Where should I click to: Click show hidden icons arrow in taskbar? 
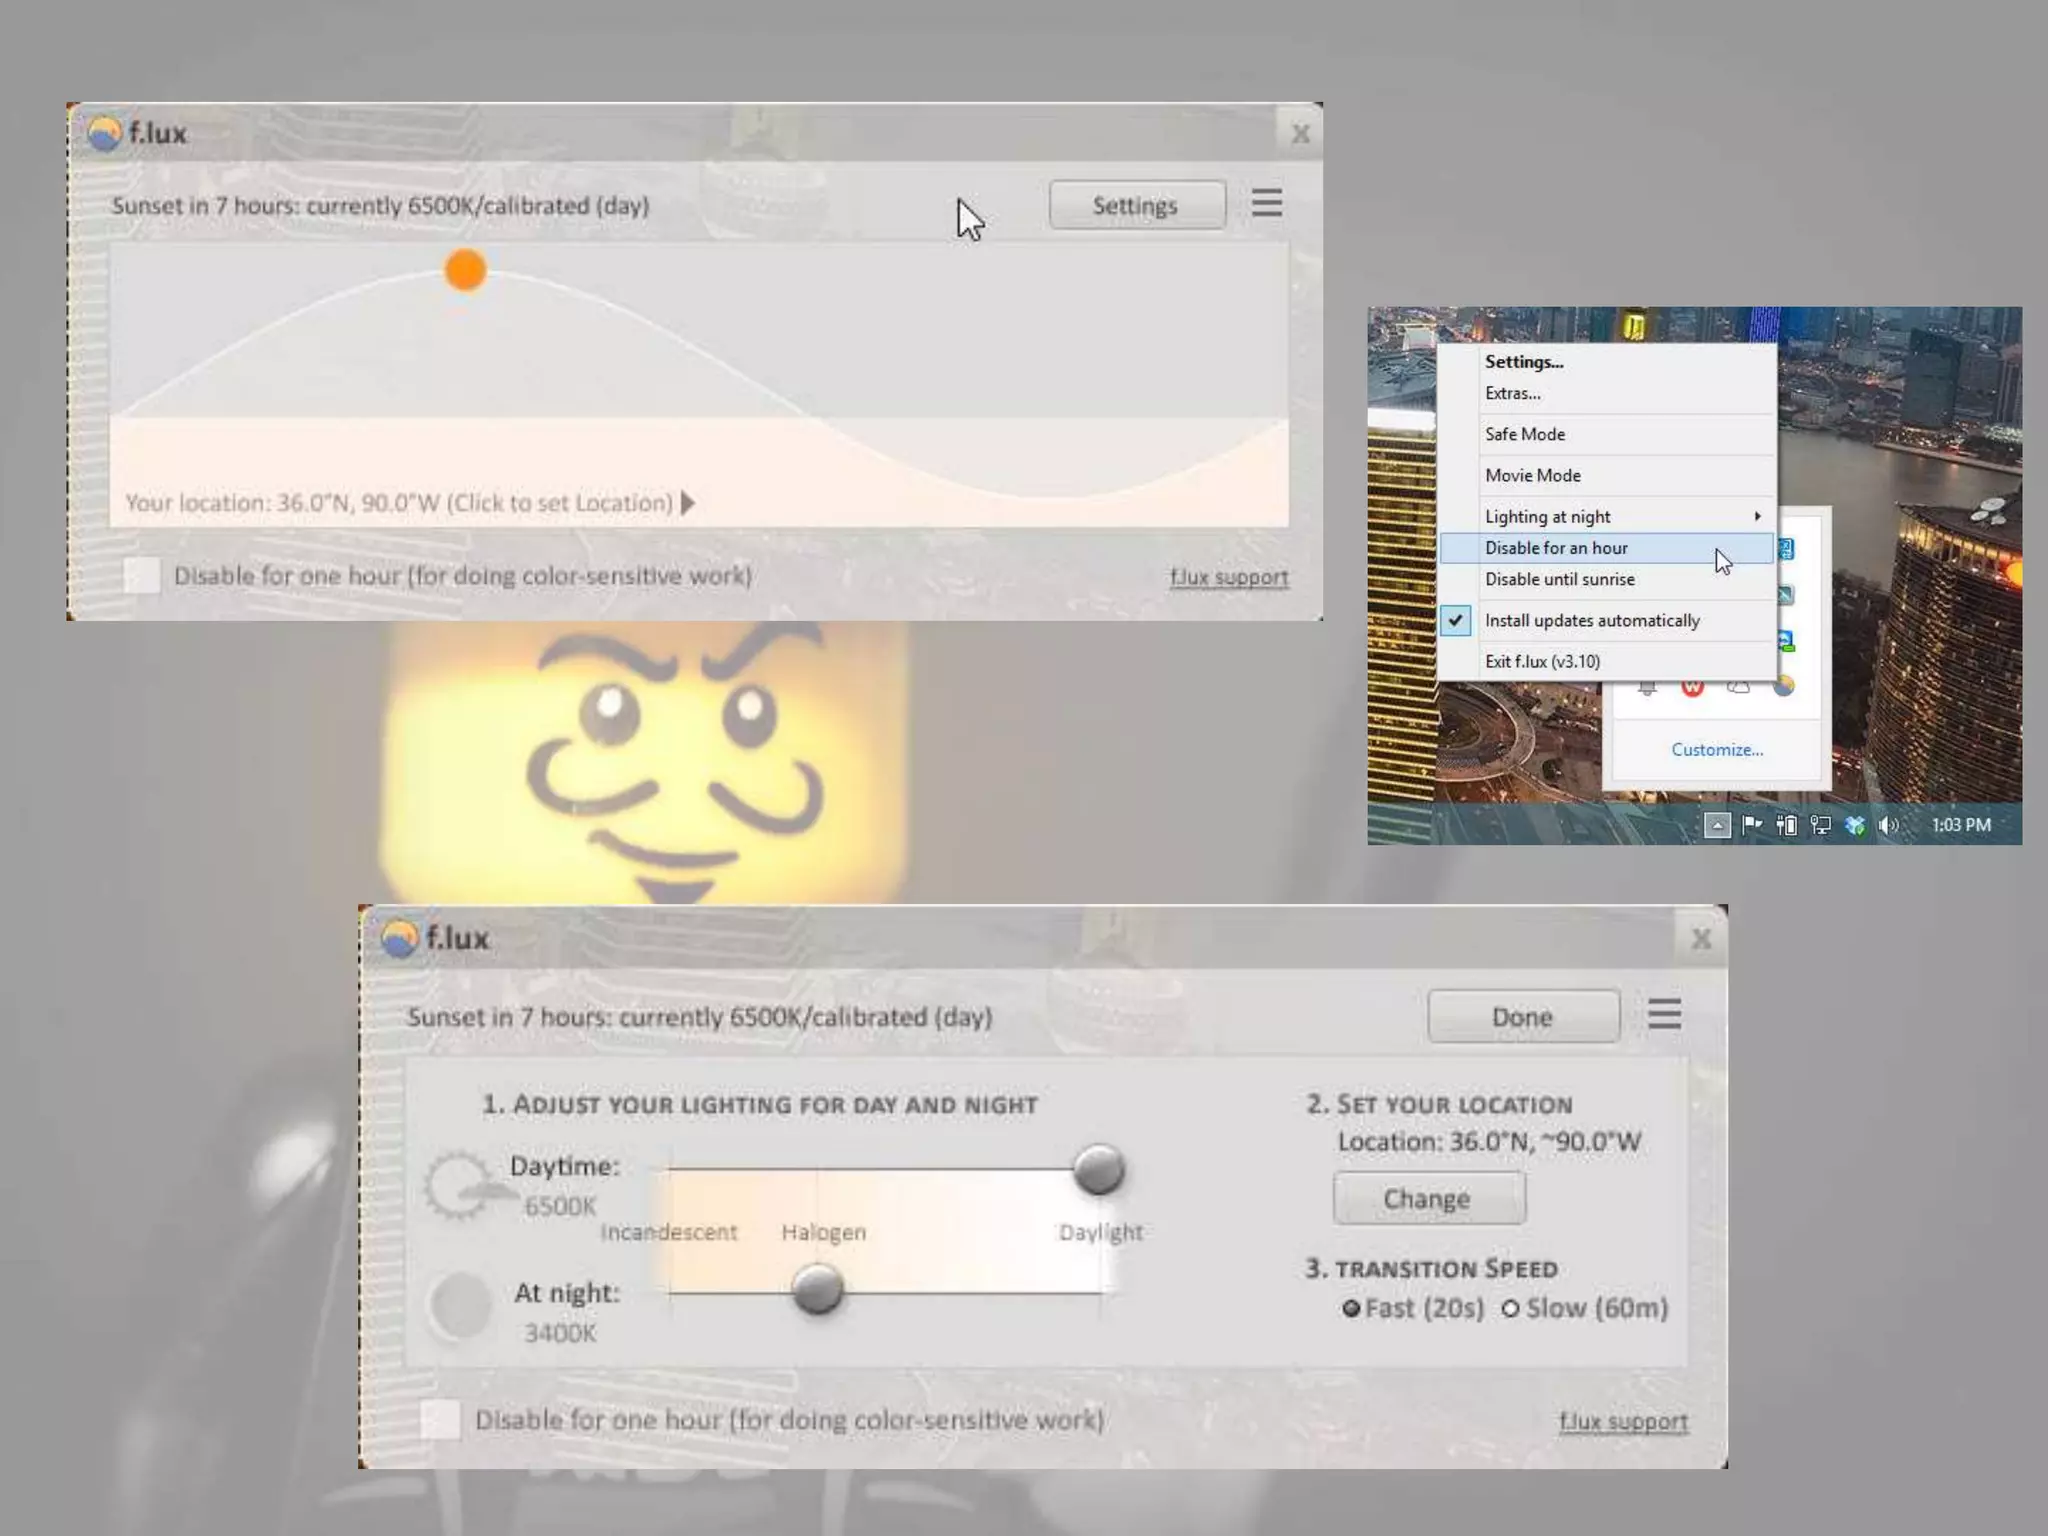click(1717, 825)
